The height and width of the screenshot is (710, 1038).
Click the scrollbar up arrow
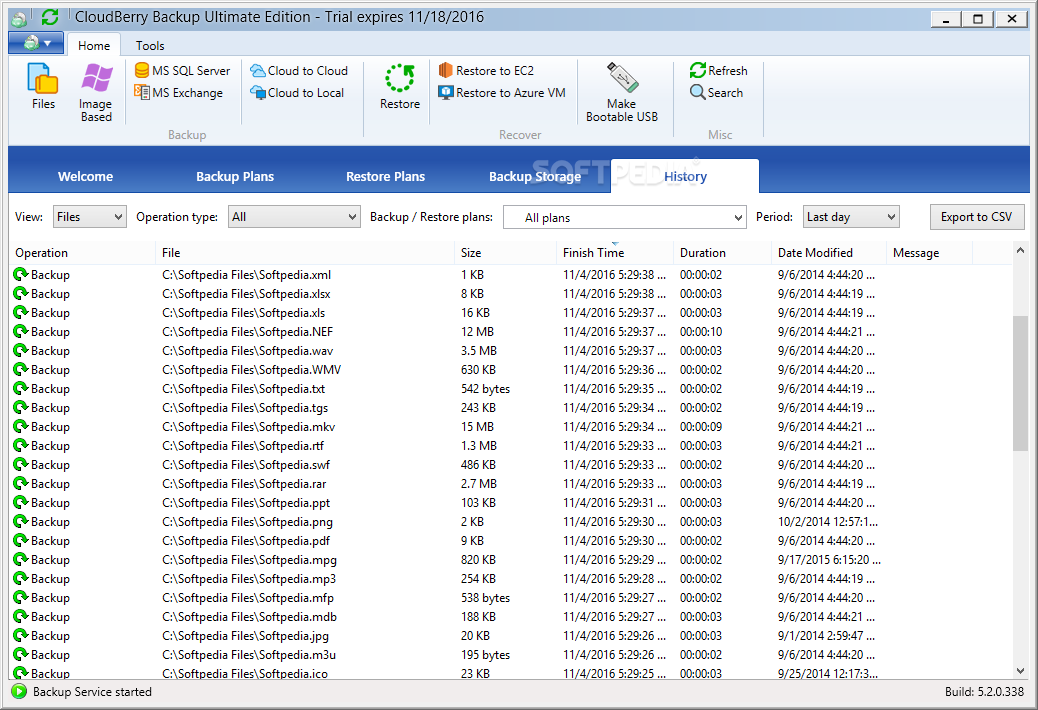point(1020,251)
